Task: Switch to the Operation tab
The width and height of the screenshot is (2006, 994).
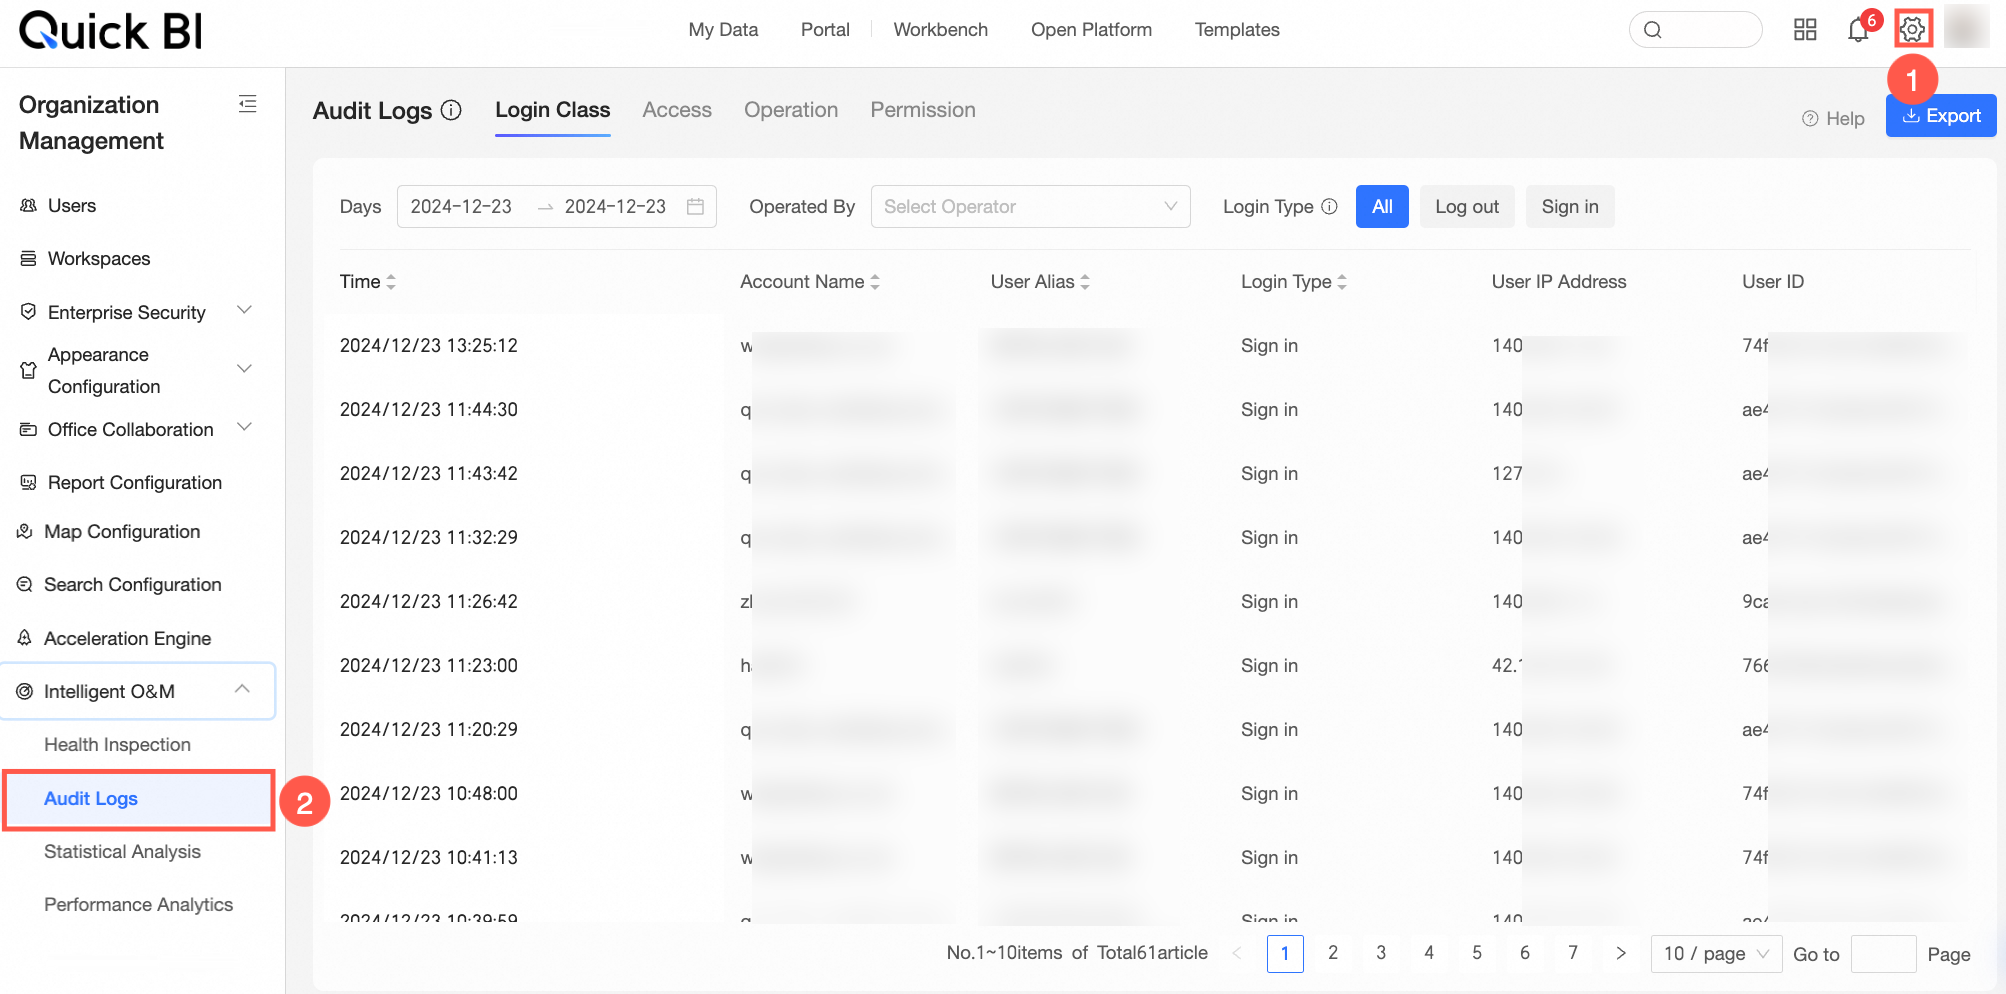Action: [x=791, y=110]
